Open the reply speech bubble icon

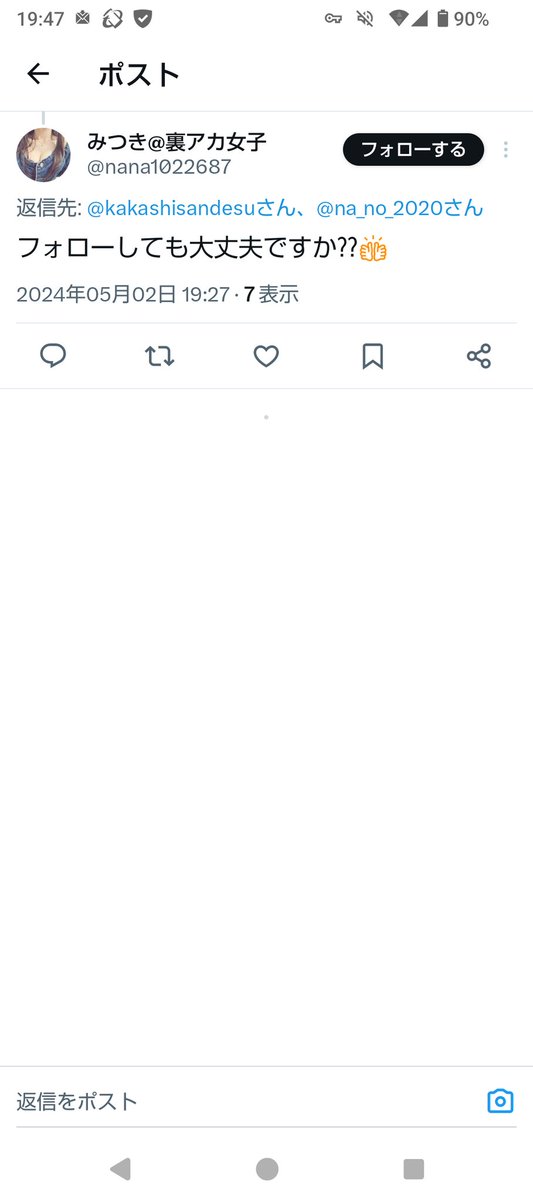click(53, 356)
